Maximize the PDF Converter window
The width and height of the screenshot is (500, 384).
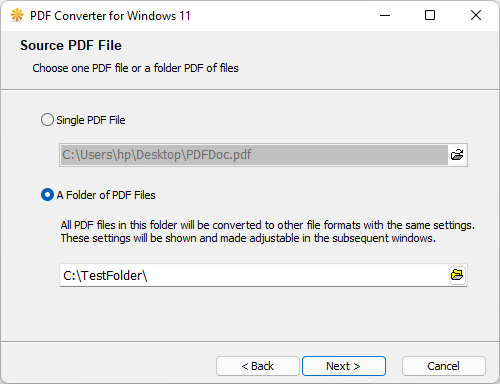(x=430, y=15)
